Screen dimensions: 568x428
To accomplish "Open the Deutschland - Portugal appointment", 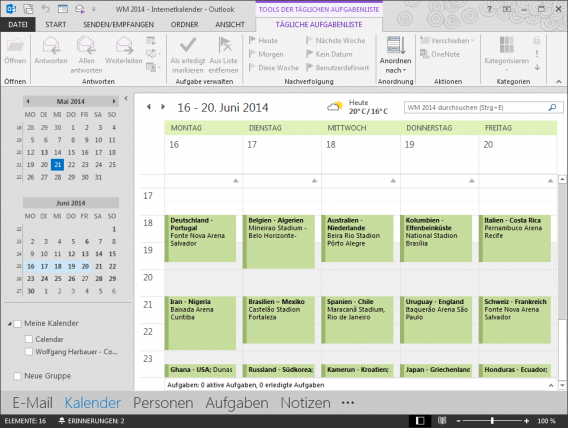I will (x=200, y=238).
